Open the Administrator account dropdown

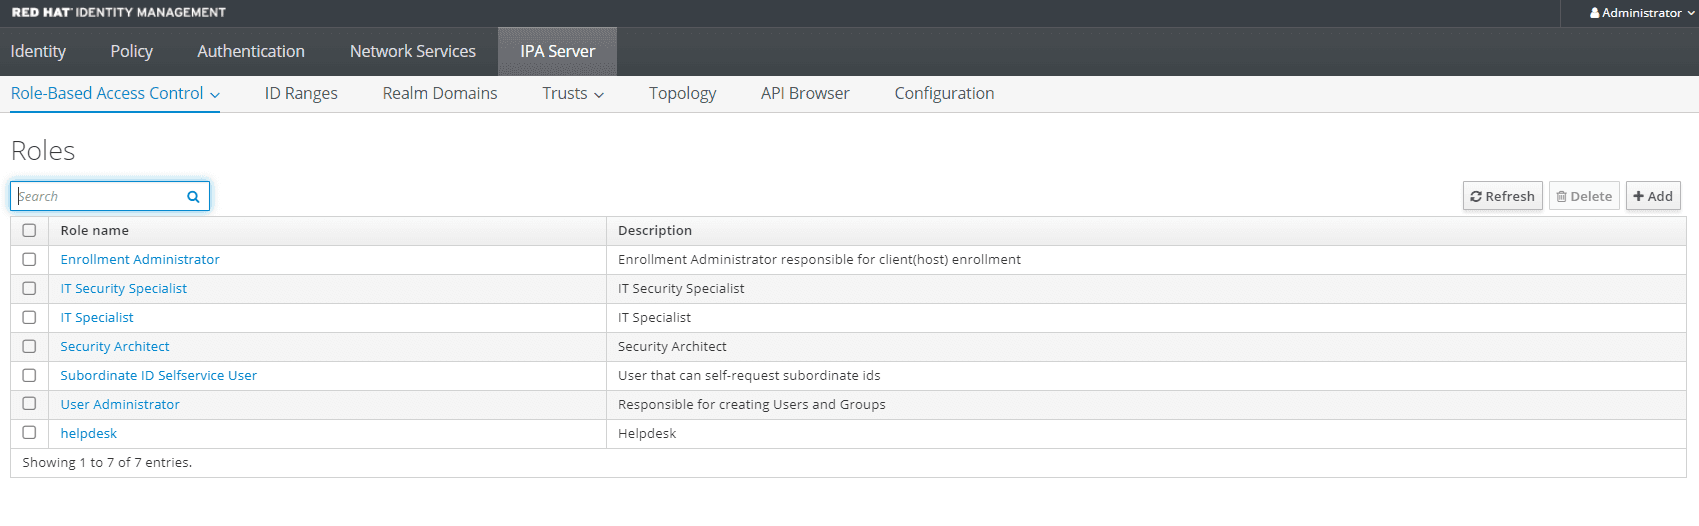pyautogui.click(x=1642, y=13)
